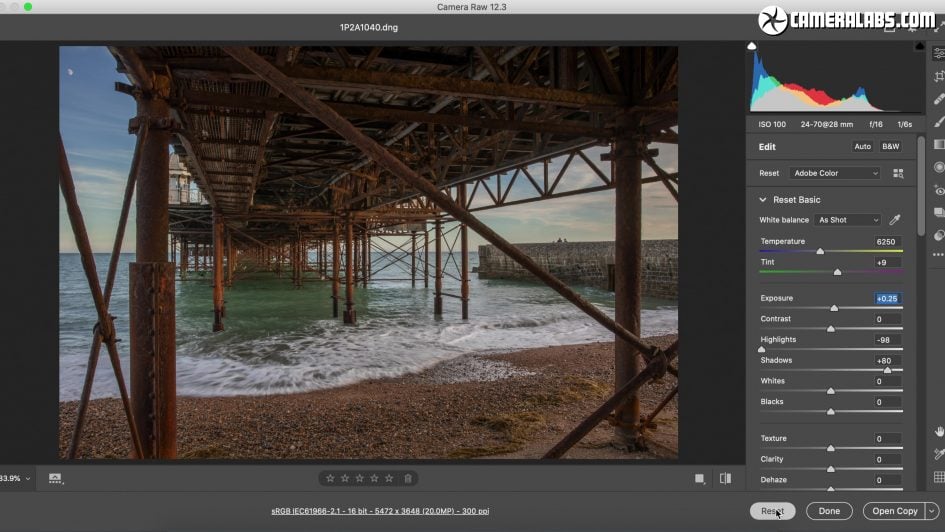Click the Shadows value field +80
945x532 pixels.
click(888, 361)
